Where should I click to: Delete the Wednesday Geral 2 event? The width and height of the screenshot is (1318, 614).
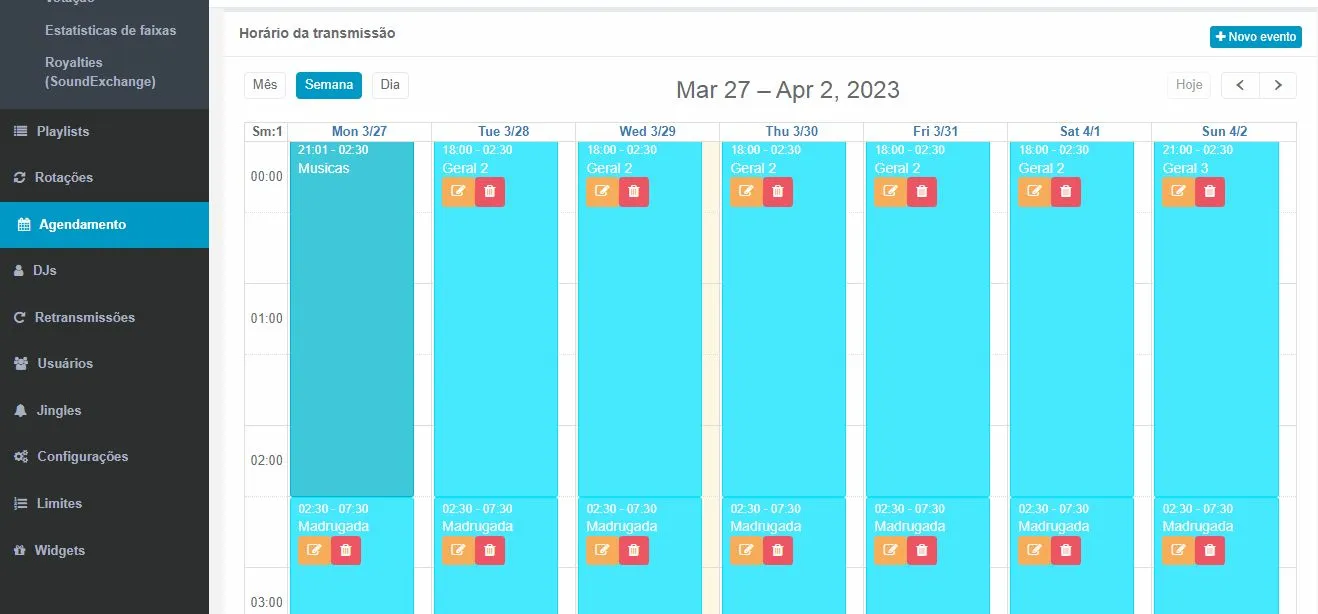[634, 192]
